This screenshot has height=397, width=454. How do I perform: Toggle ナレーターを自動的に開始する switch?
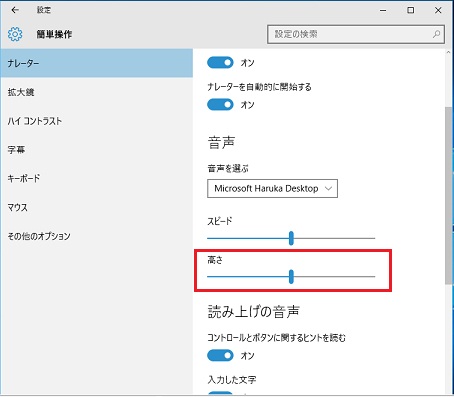coord(220,105)
